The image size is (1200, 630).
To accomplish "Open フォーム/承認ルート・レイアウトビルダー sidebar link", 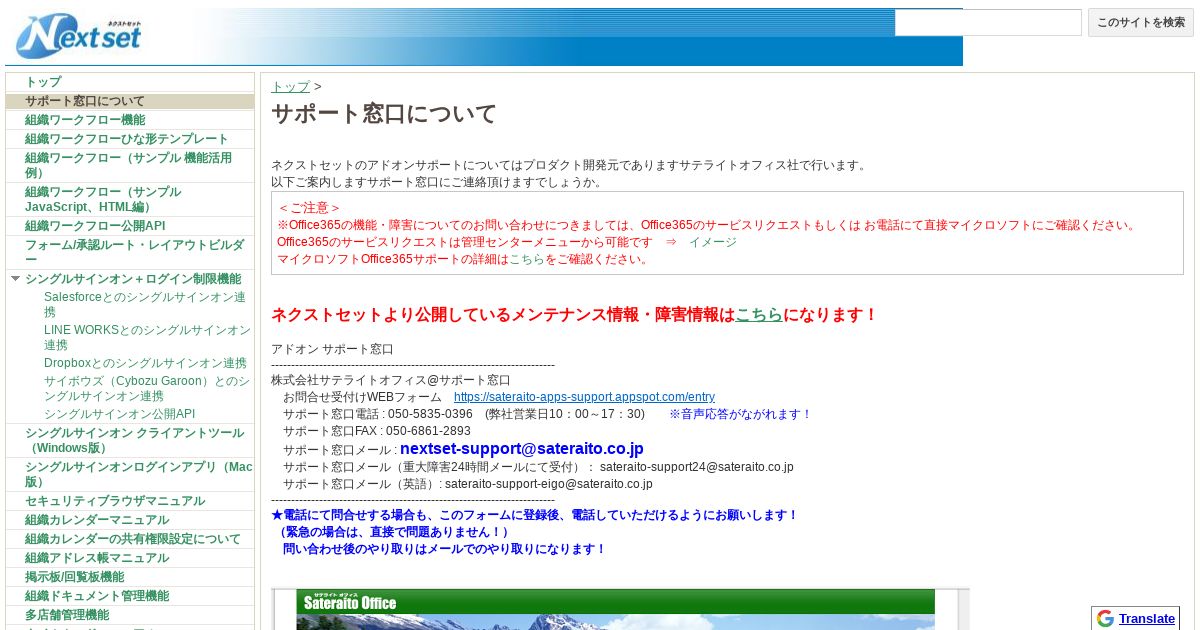I will [x=134, y=252].
